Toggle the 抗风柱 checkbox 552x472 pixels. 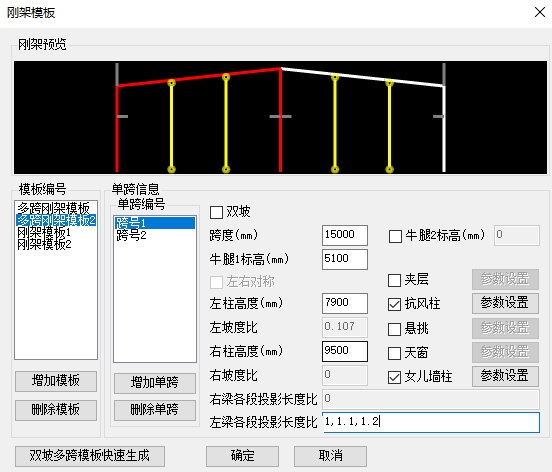394,304
